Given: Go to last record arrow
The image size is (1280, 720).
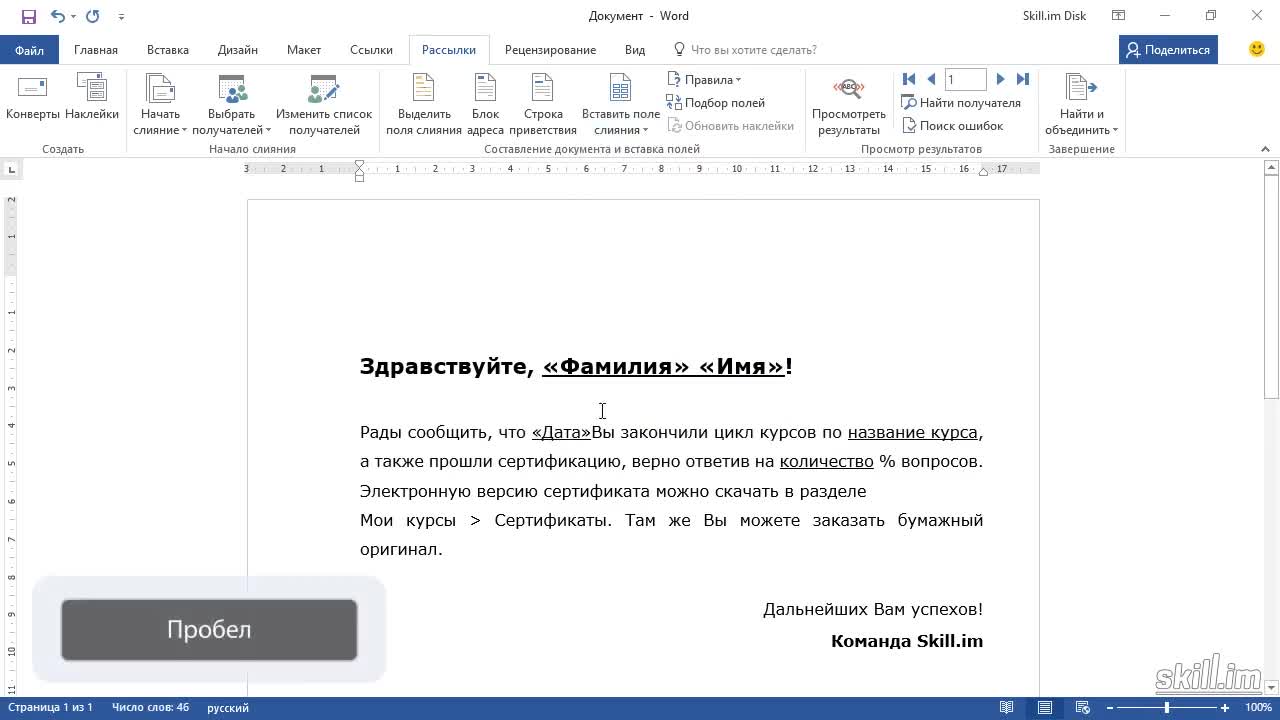Looking at the screenshot, I should [x=1022, y=79].
